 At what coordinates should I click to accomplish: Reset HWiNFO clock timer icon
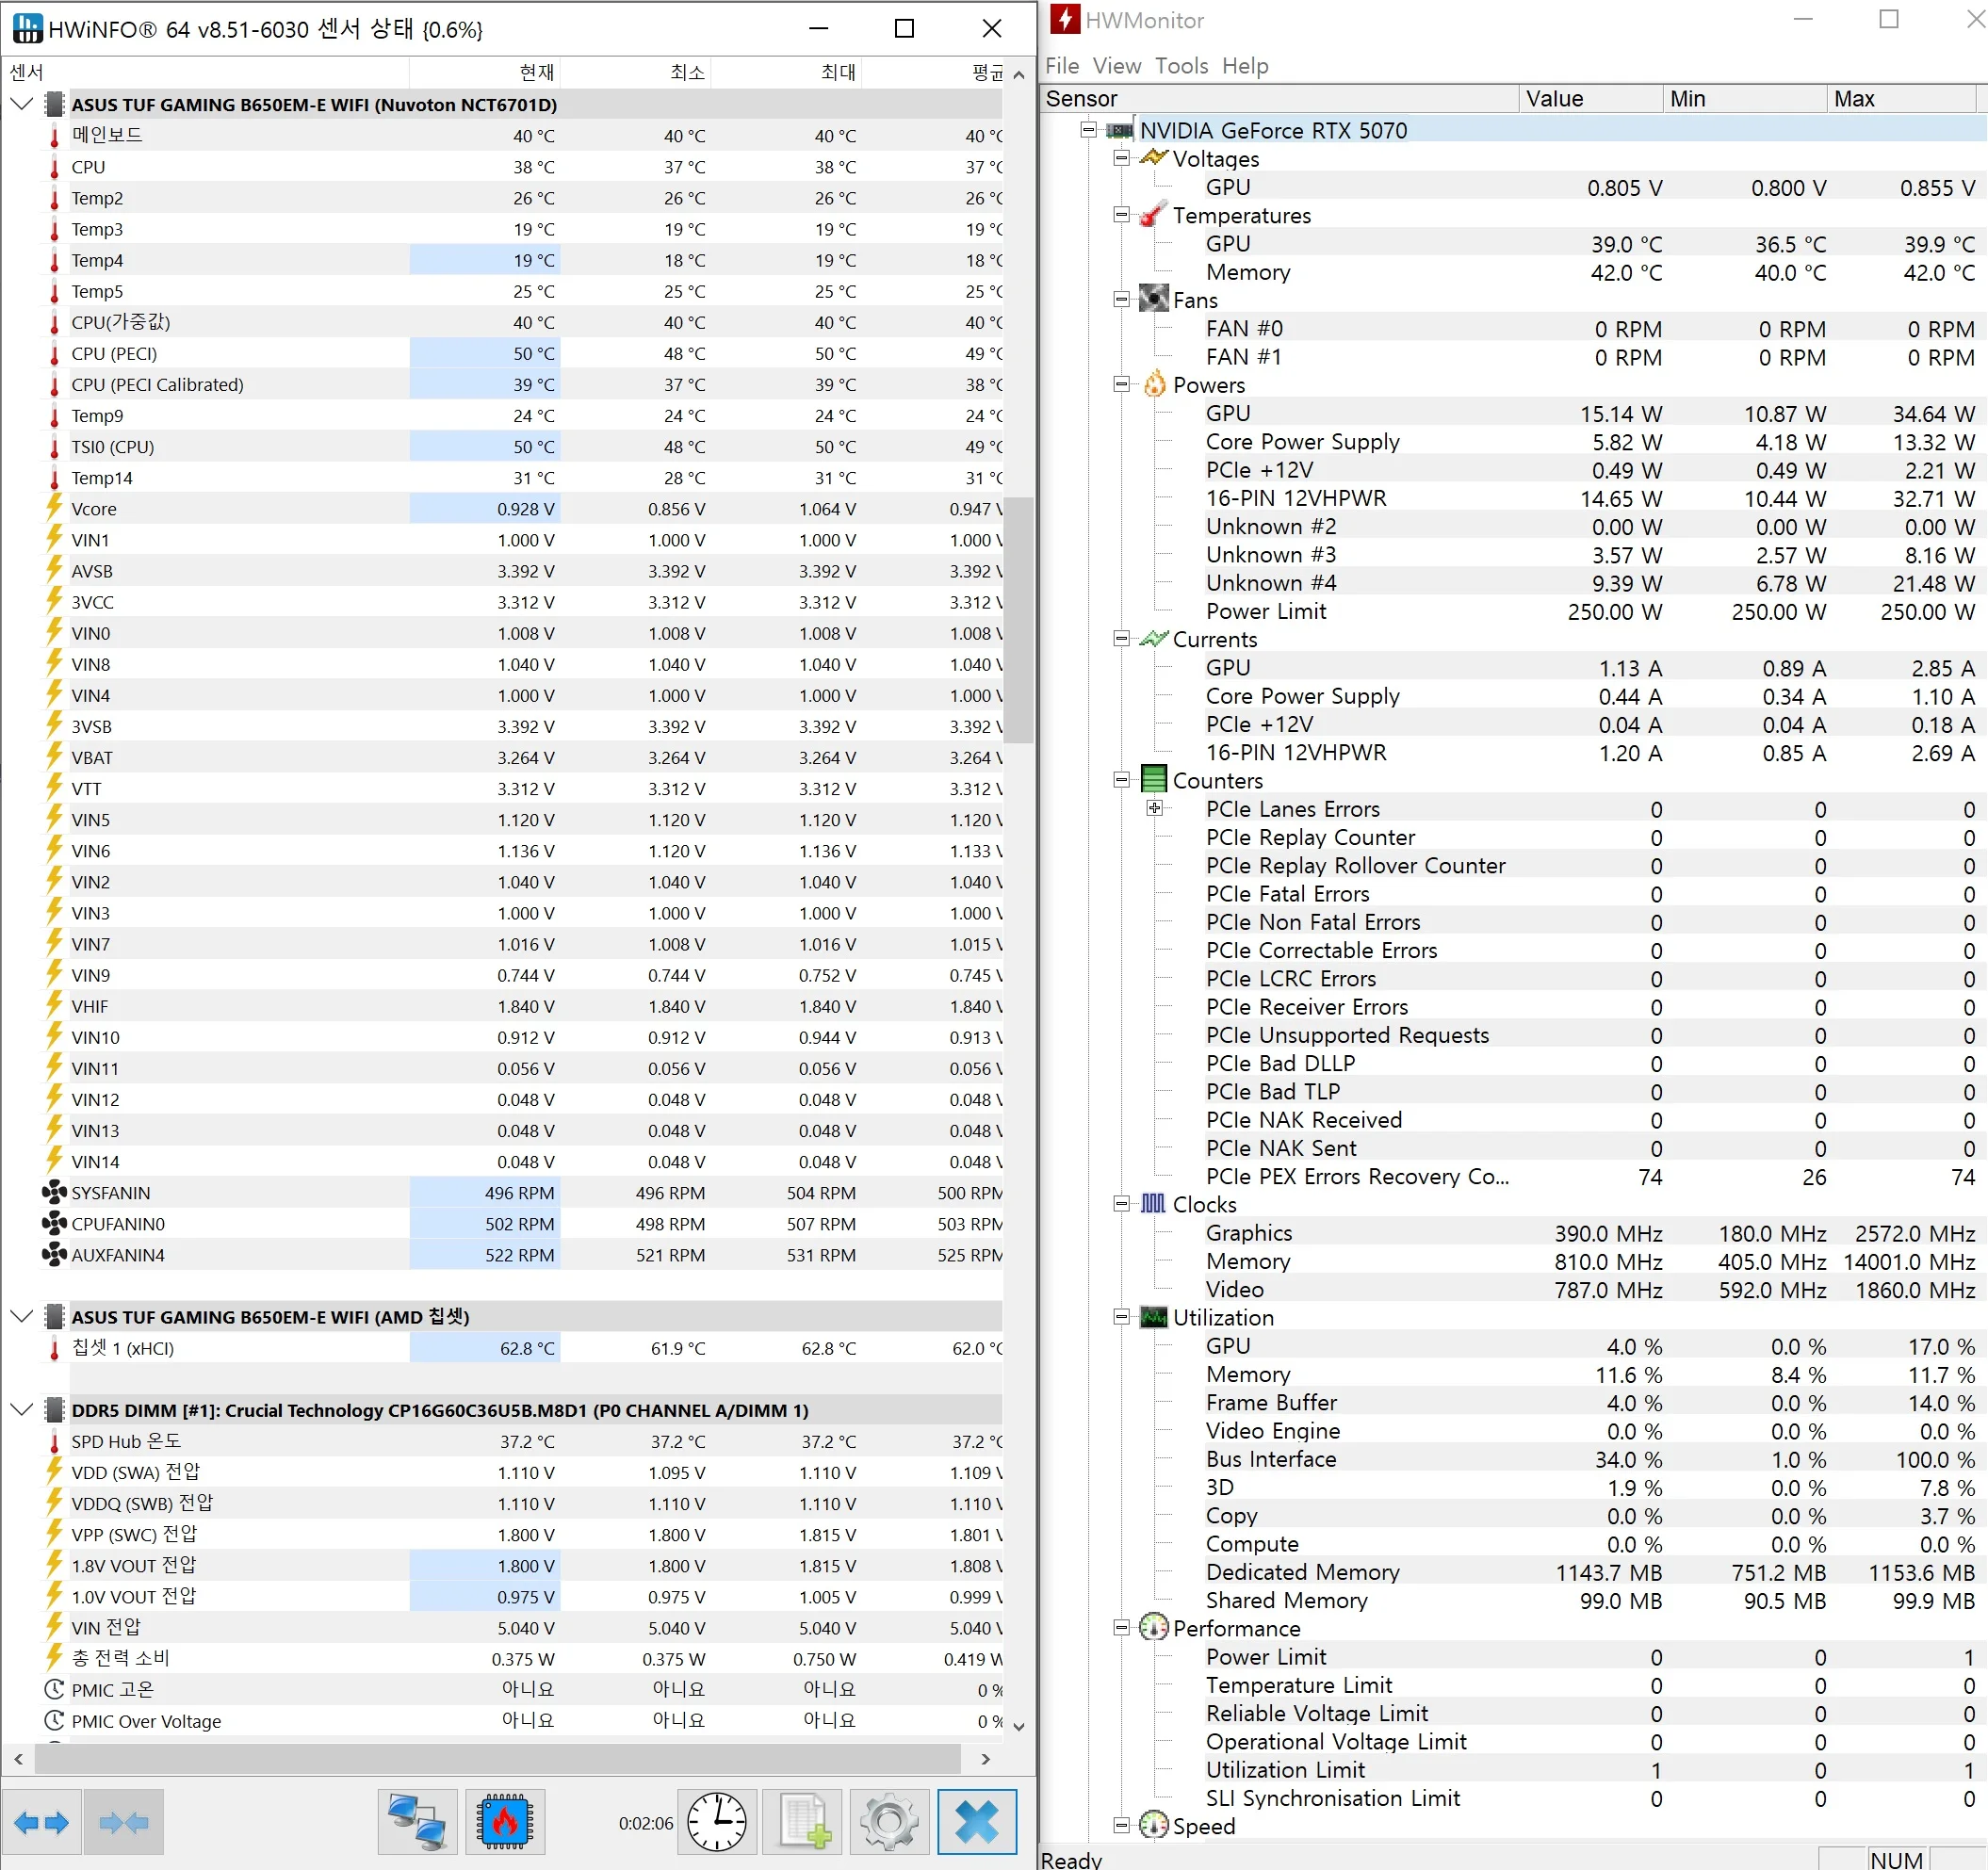pyautogui.click(x=716, y=1822)
